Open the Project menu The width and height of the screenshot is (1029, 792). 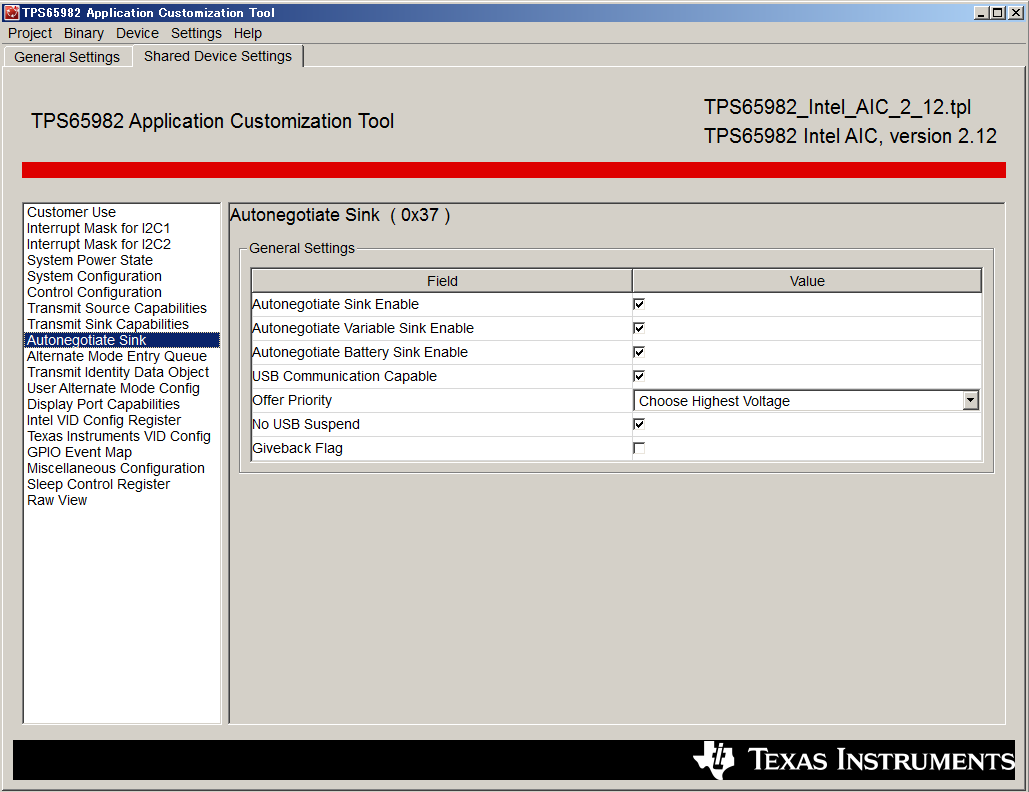point(30,33)
